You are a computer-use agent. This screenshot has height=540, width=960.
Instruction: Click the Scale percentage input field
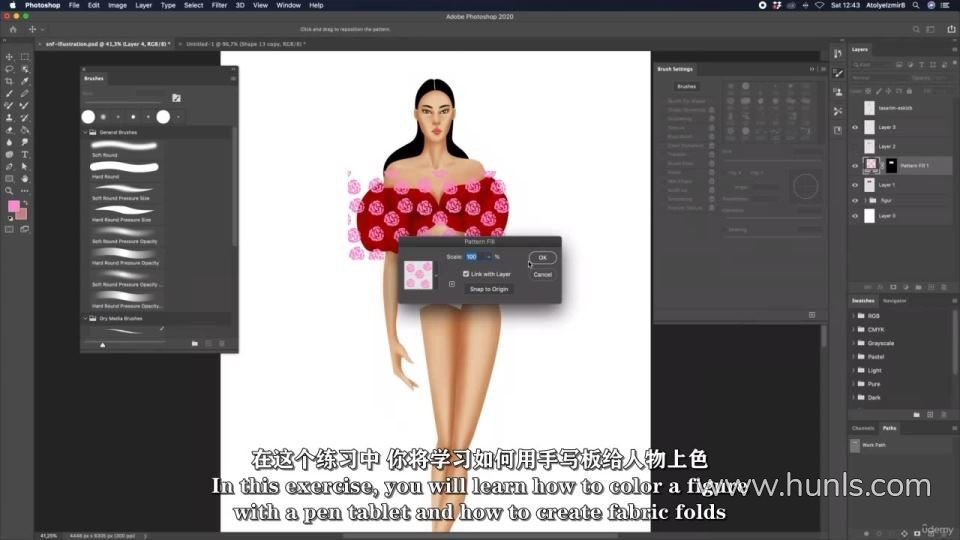[475, 257]
